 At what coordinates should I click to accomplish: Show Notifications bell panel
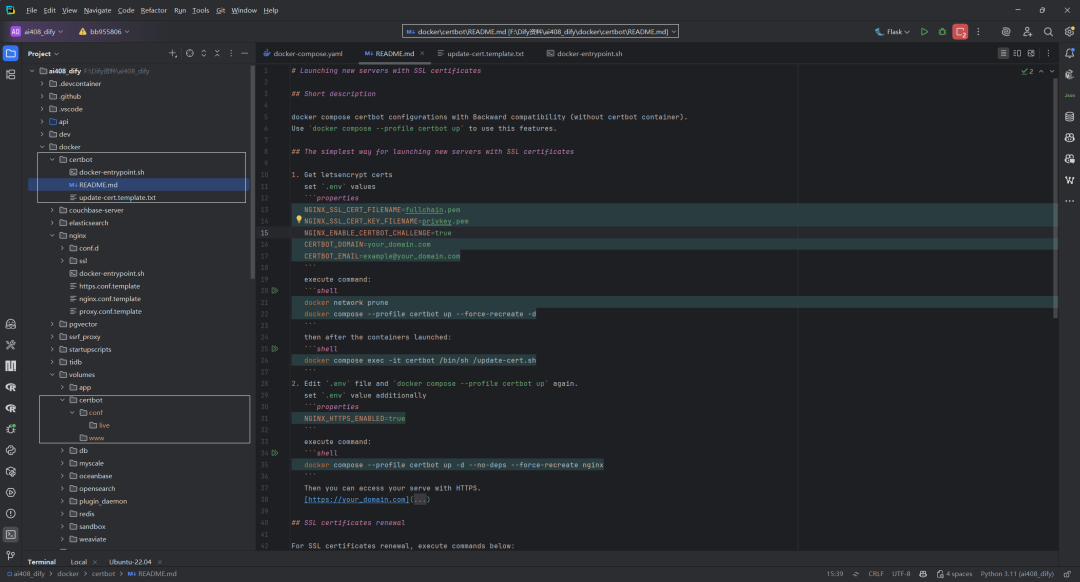[1070, 53]
